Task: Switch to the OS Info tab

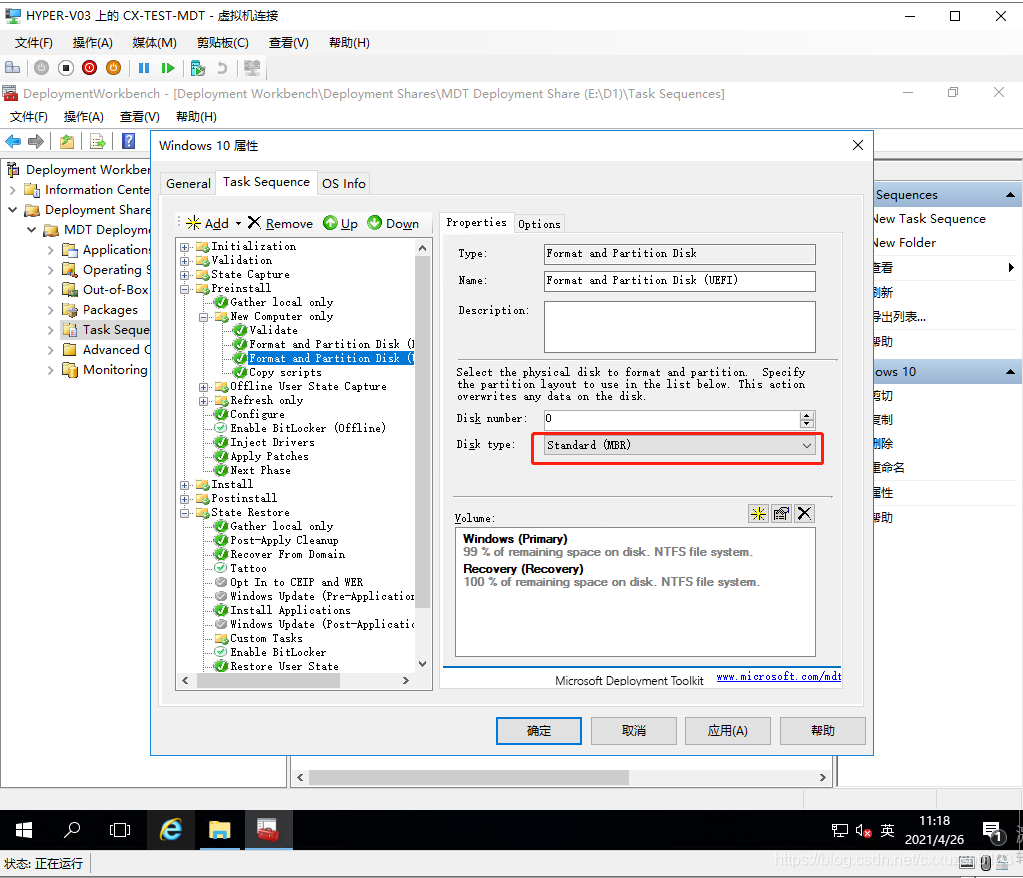Action: 344,183
